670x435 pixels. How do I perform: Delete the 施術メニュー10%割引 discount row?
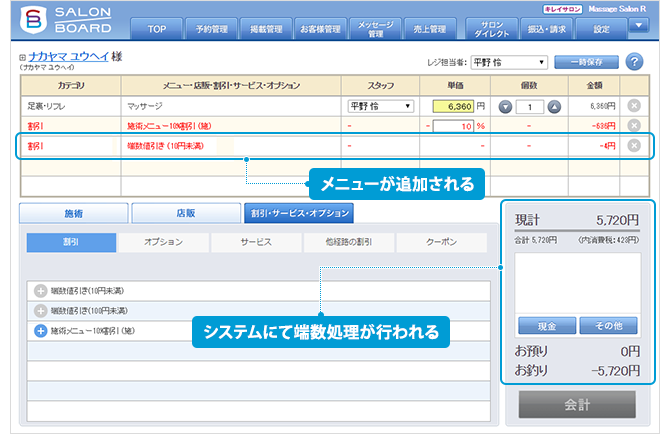point(633,125)
